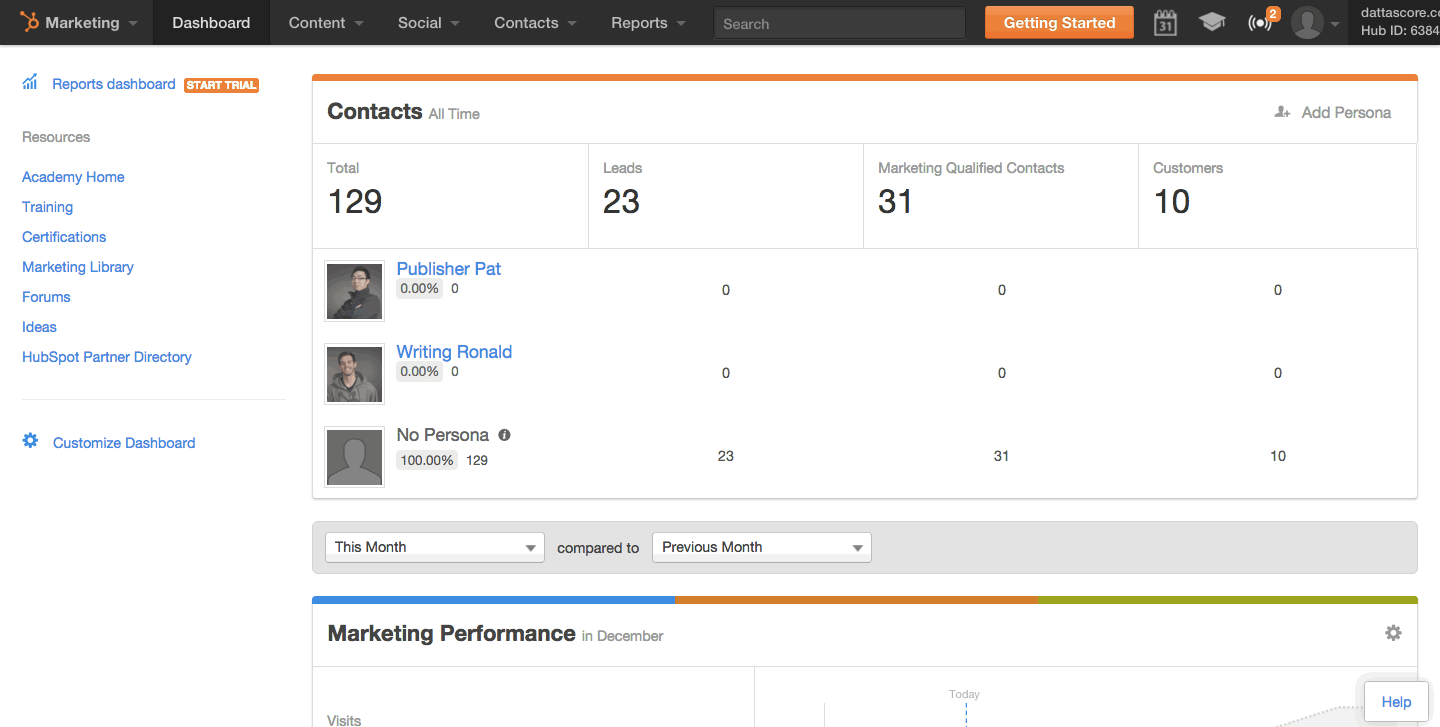Viewport: 1440px width, 727px height.
Task: Click Writing Ronald's photo thumbnail
Action: point(354,374)
